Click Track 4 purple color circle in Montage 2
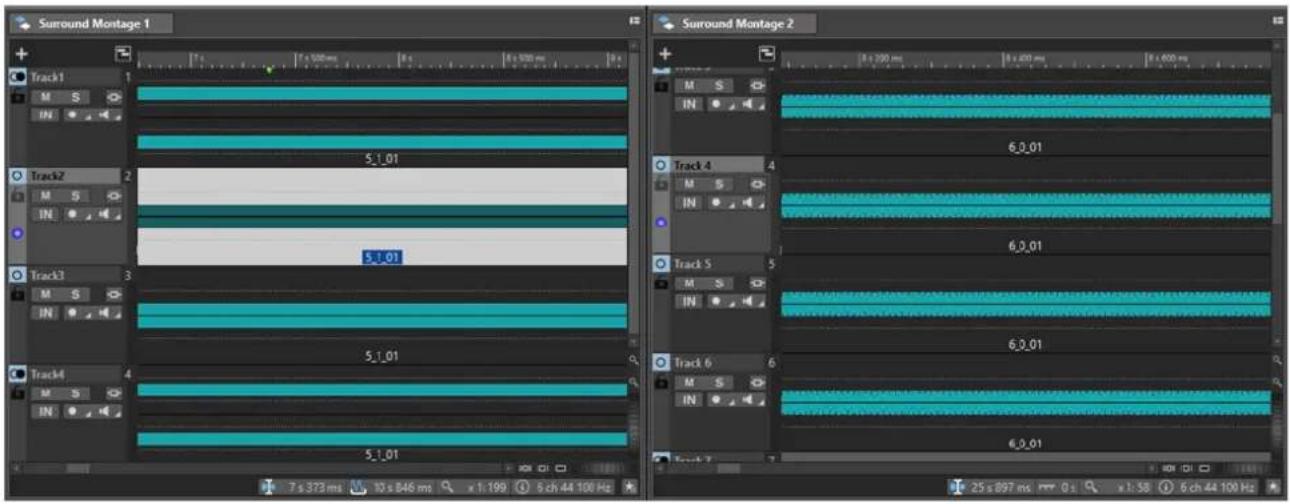This screenshot has width=1290, height=504. (661, 222)
